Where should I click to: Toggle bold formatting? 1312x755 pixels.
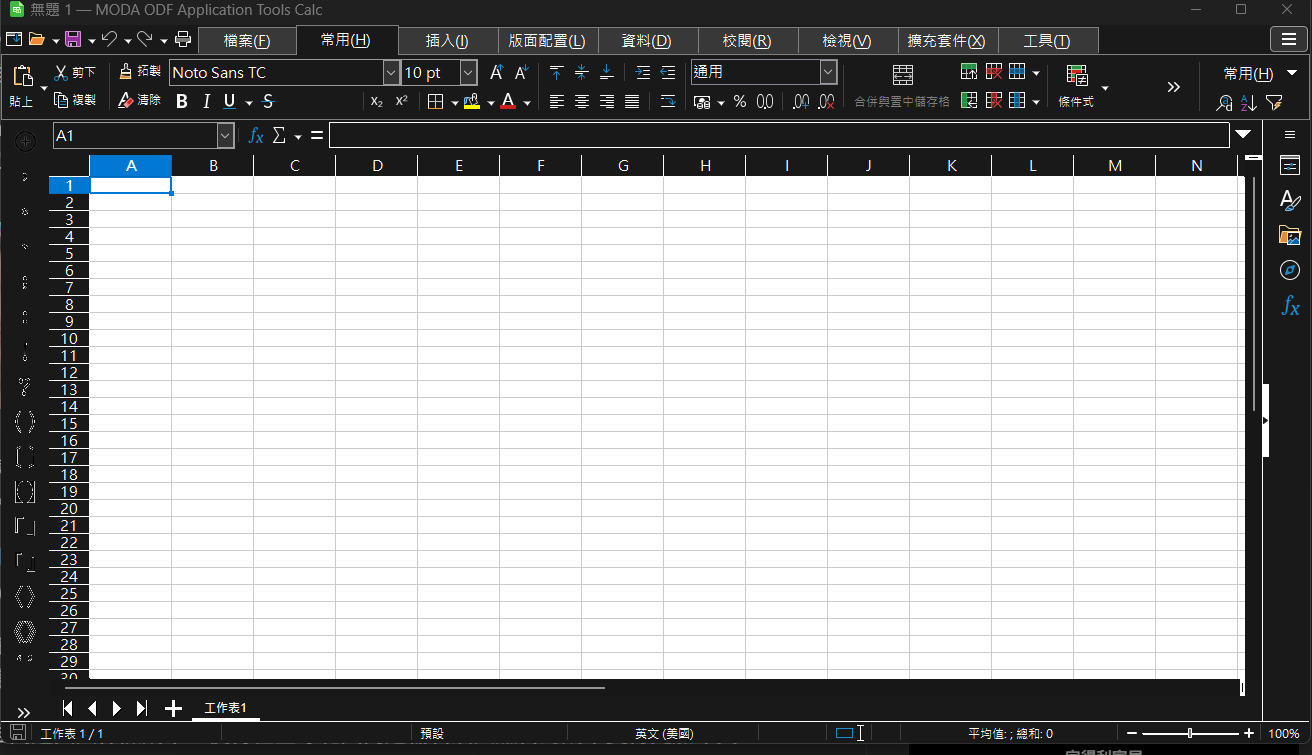182,101
